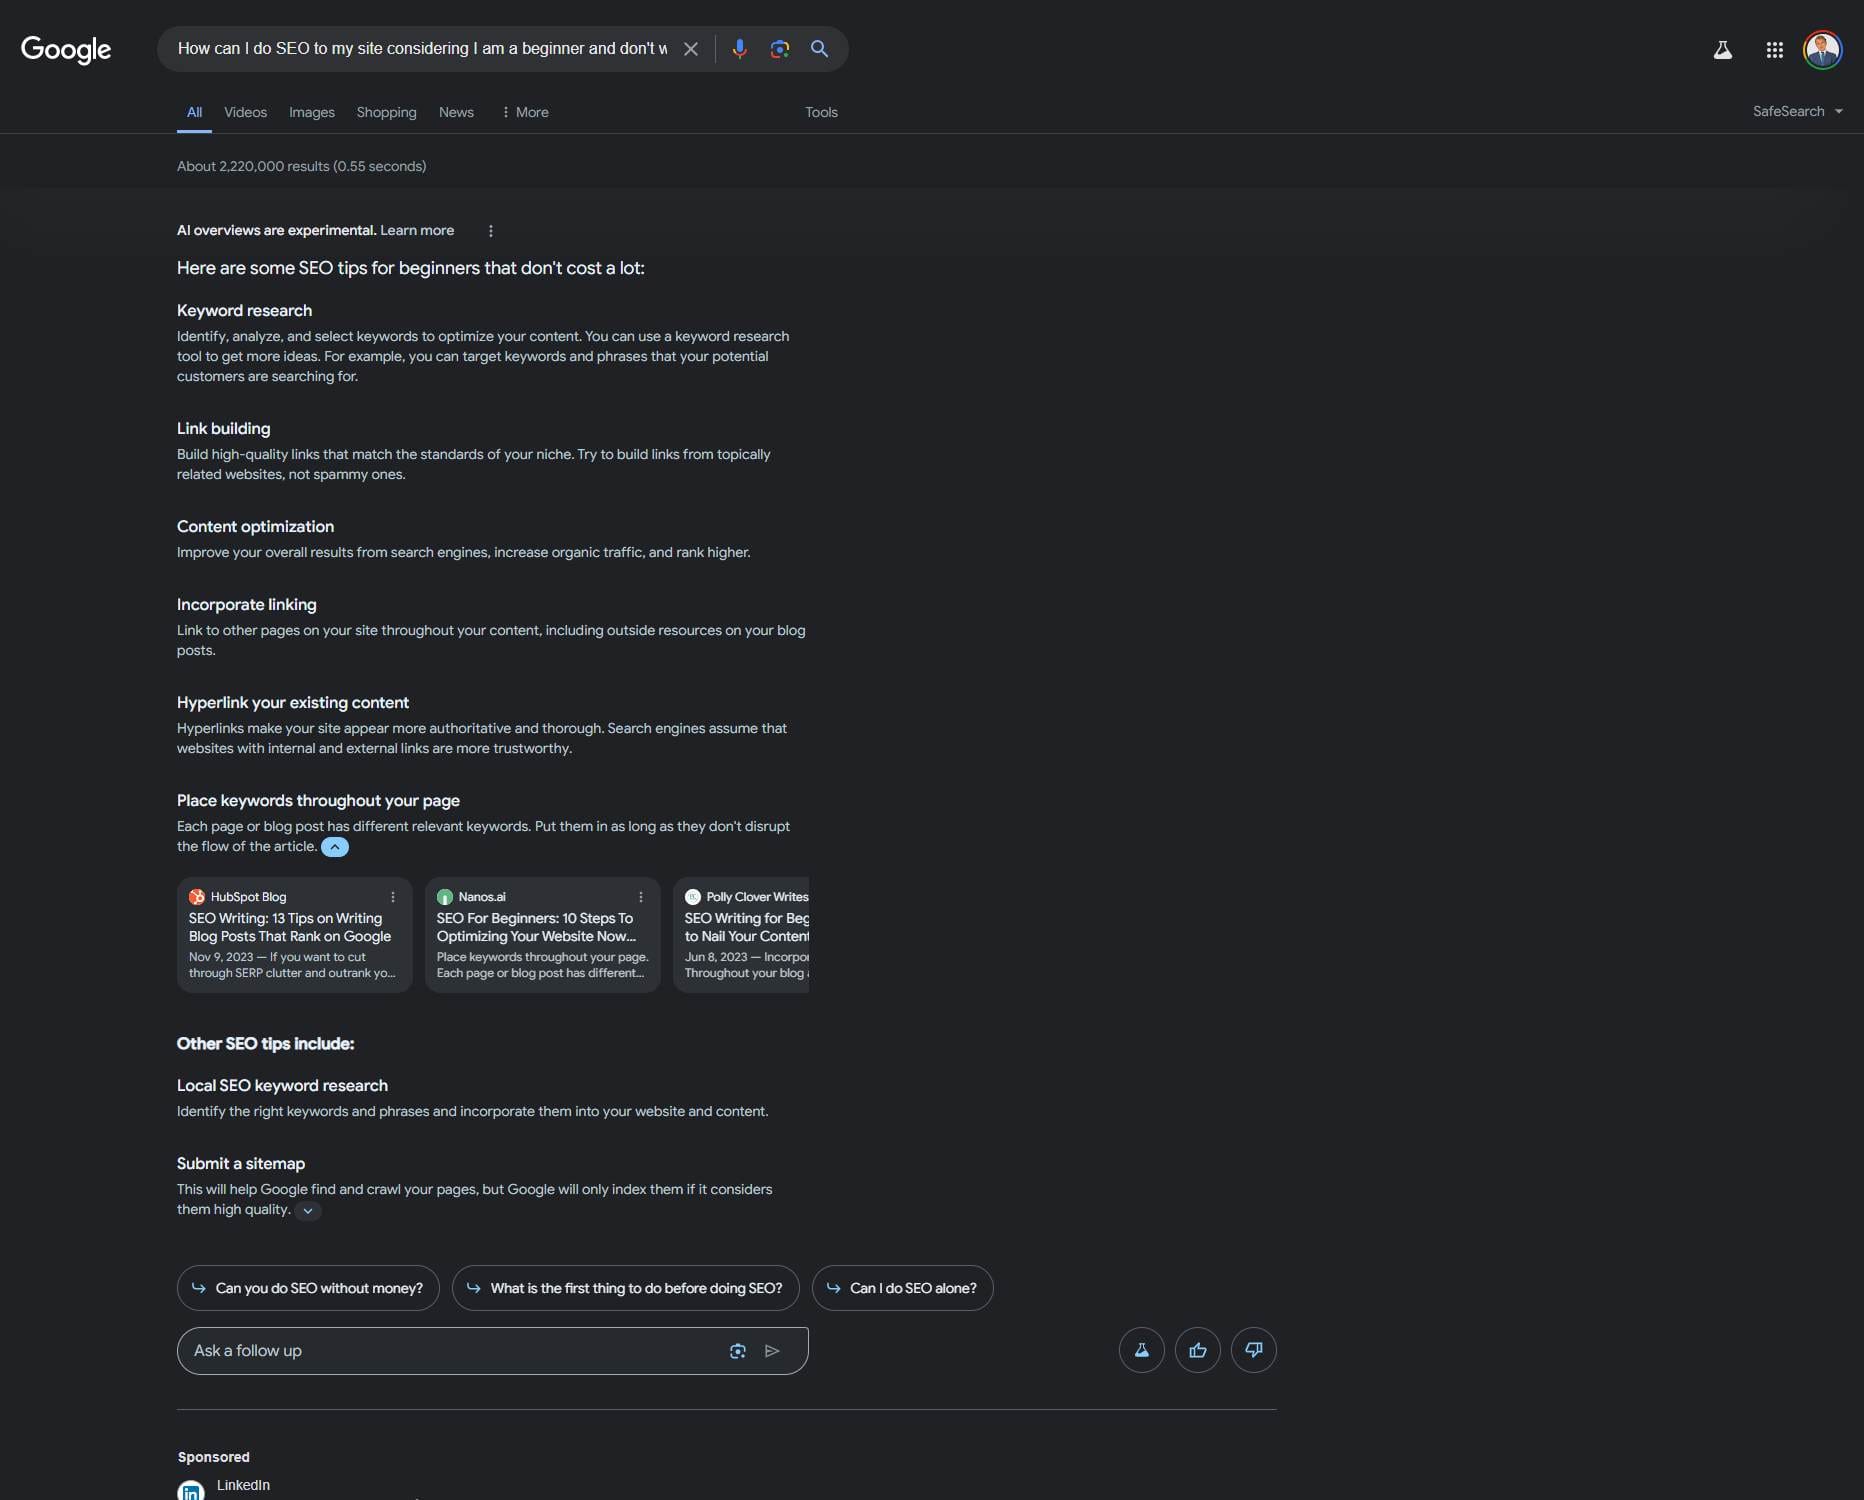Open the More search filters menu
Image resolution: width=1864 pixels, height=1500 pixels.
point(525,113)
